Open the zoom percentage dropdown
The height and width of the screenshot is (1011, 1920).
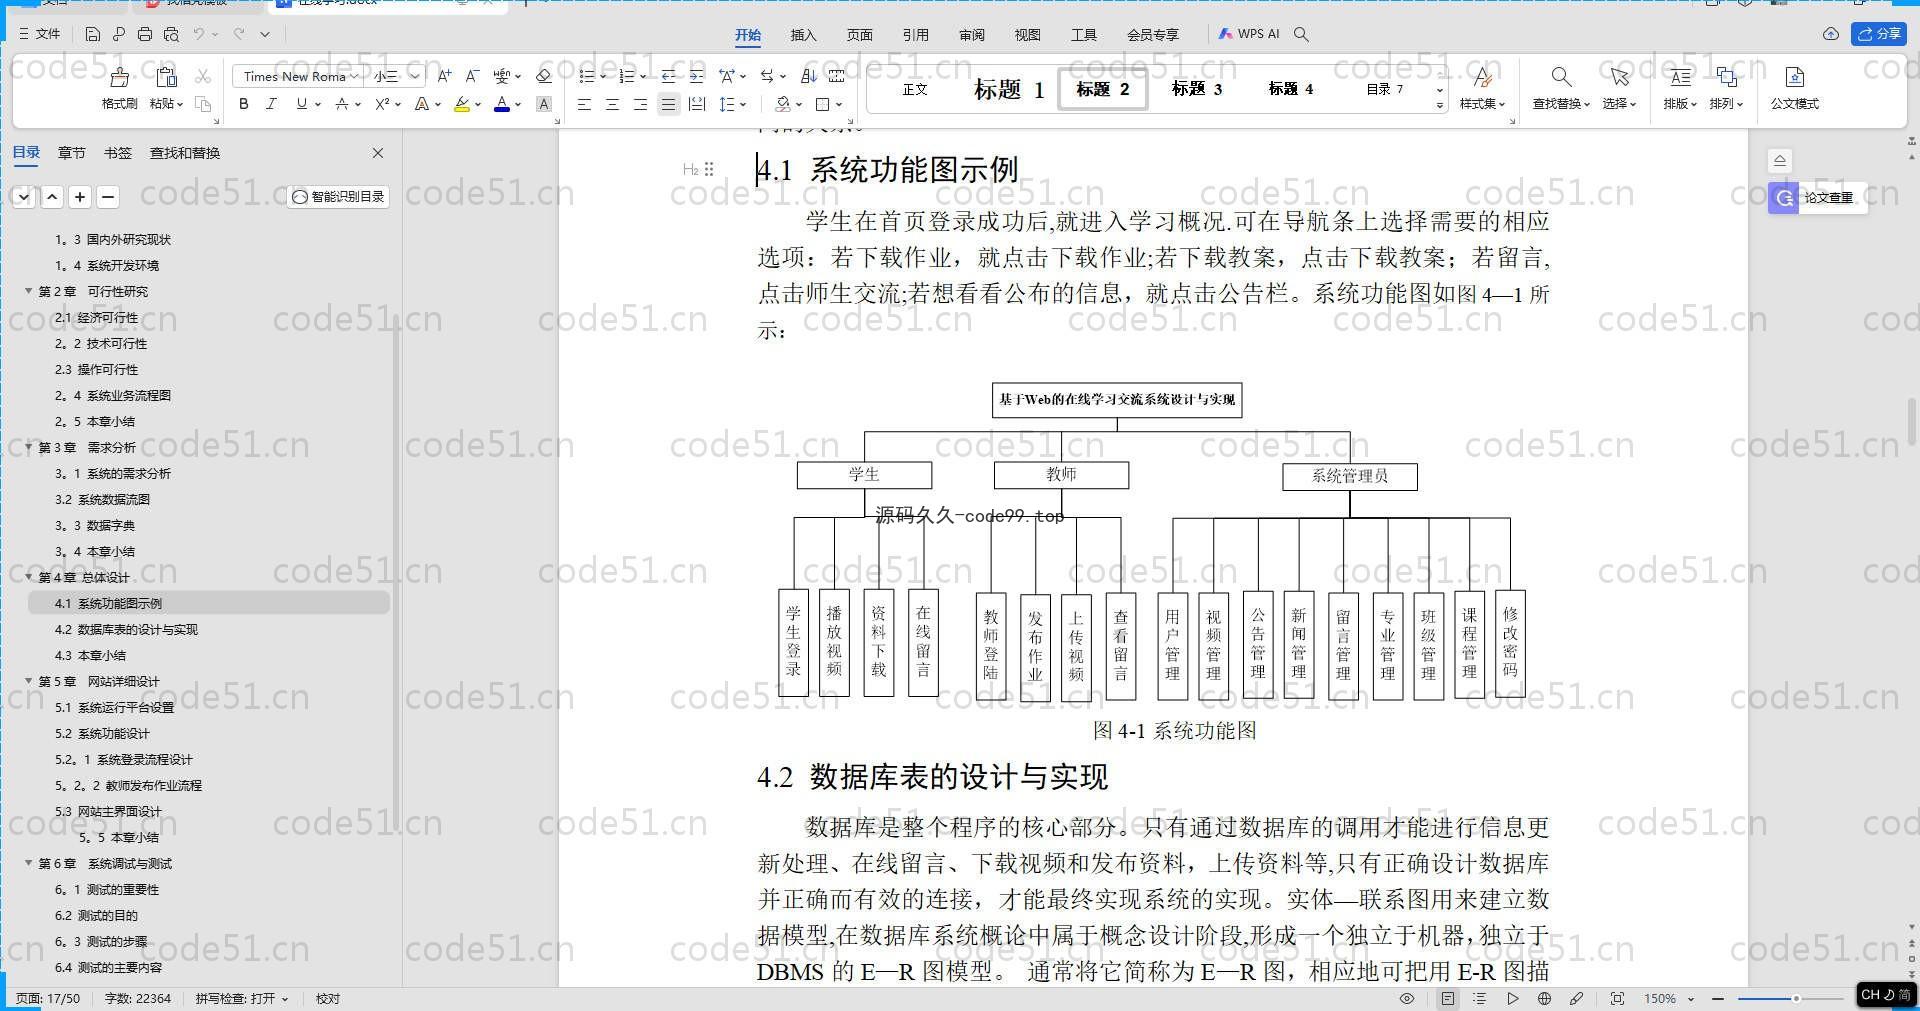point(1691,998)
